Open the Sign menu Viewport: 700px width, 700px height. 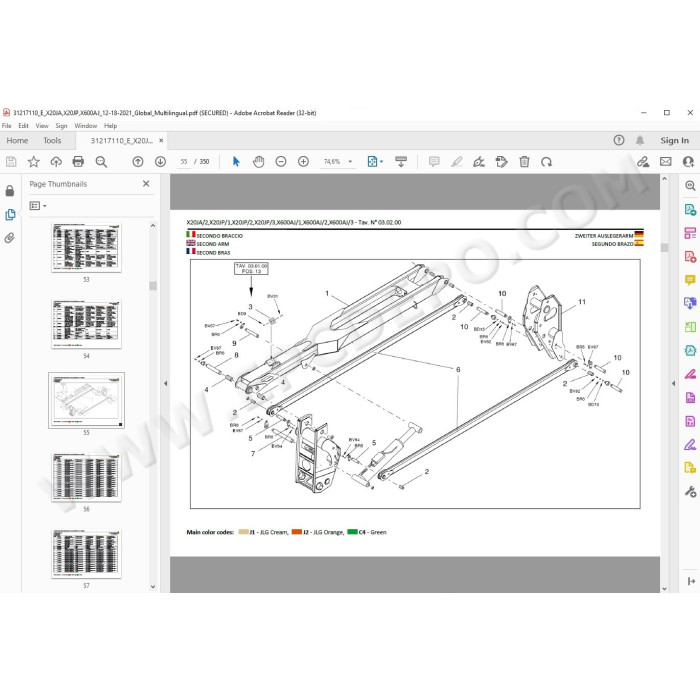(61, 126)
